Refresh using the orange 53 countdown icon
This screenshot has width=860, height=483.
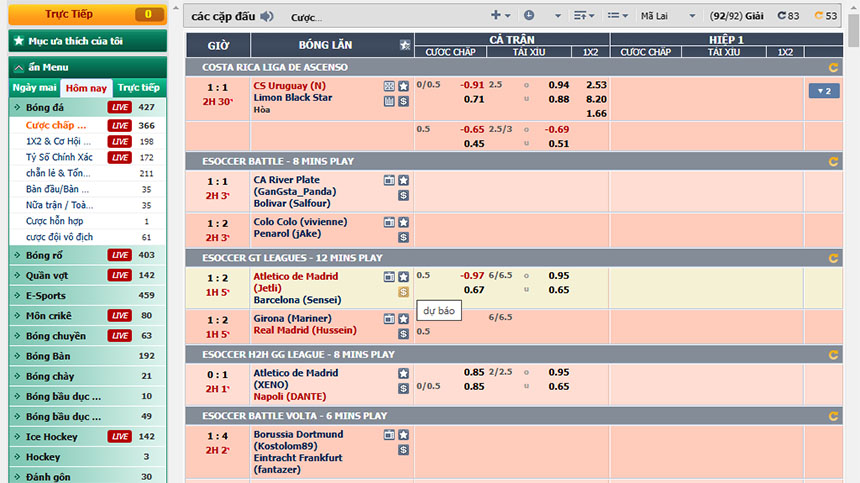pyautogui.click(x=825, y=16)
